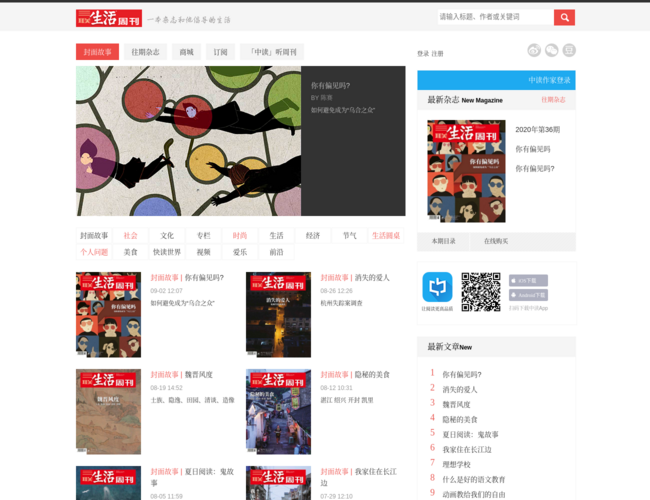Click the 封面故事 | 消失的爱人 article title

point(355,277)
